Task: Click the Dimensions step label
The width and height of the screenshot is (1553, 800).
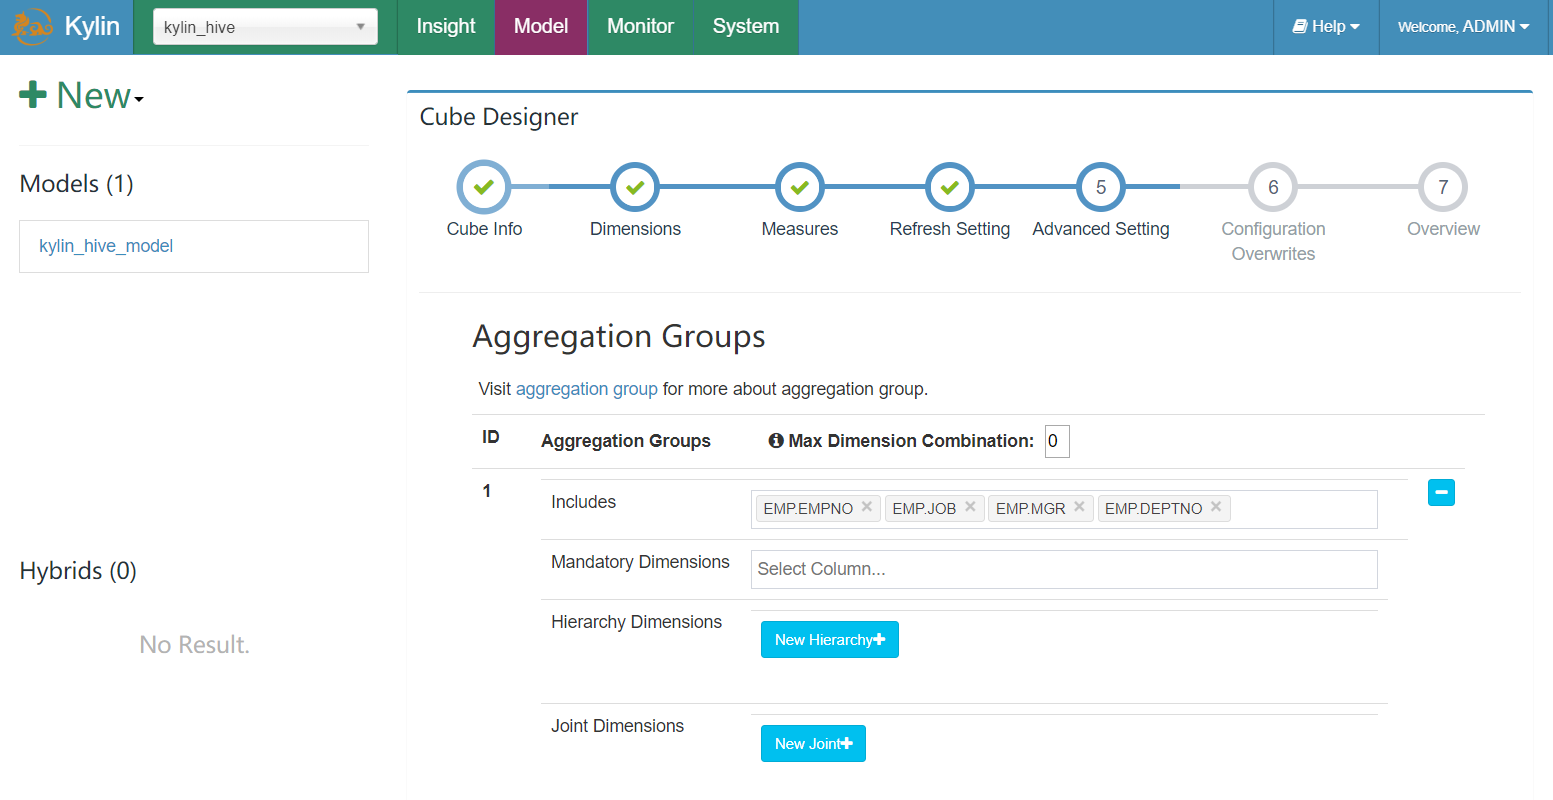Action: (x=635, y=229)
